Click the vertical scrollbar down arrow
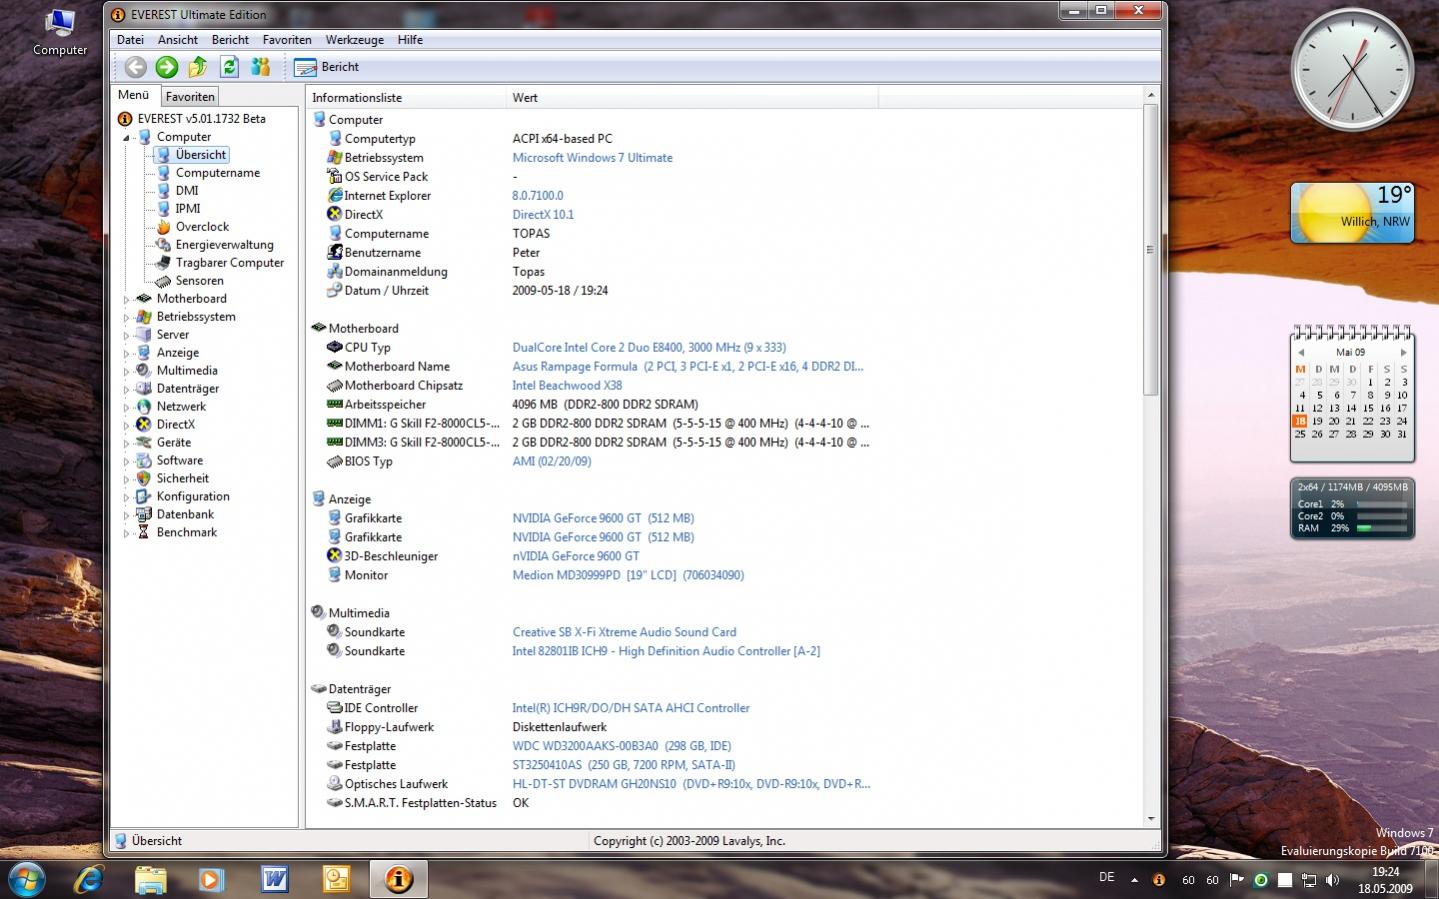The width and height of the screenshot is (1439, 899). click(x=1150, y=818)
